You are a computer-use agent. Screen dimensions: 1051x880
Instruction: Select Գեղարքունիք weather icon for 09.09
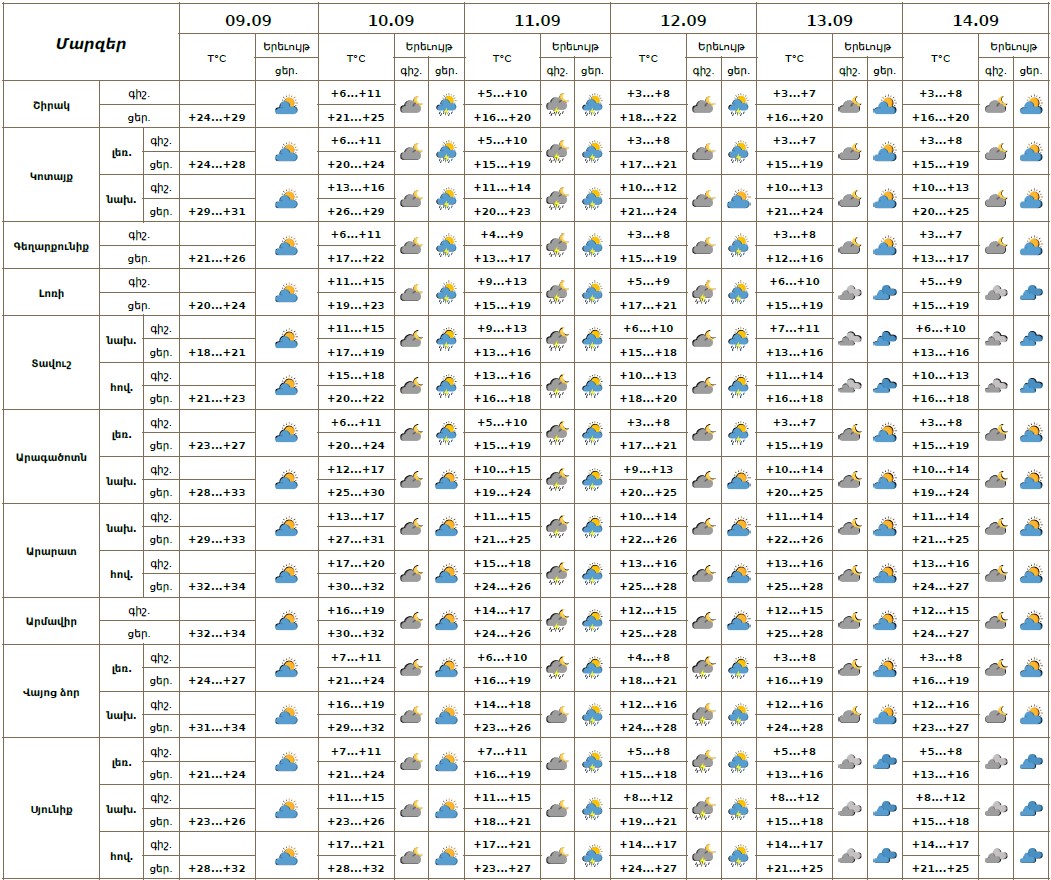[287, 246]
